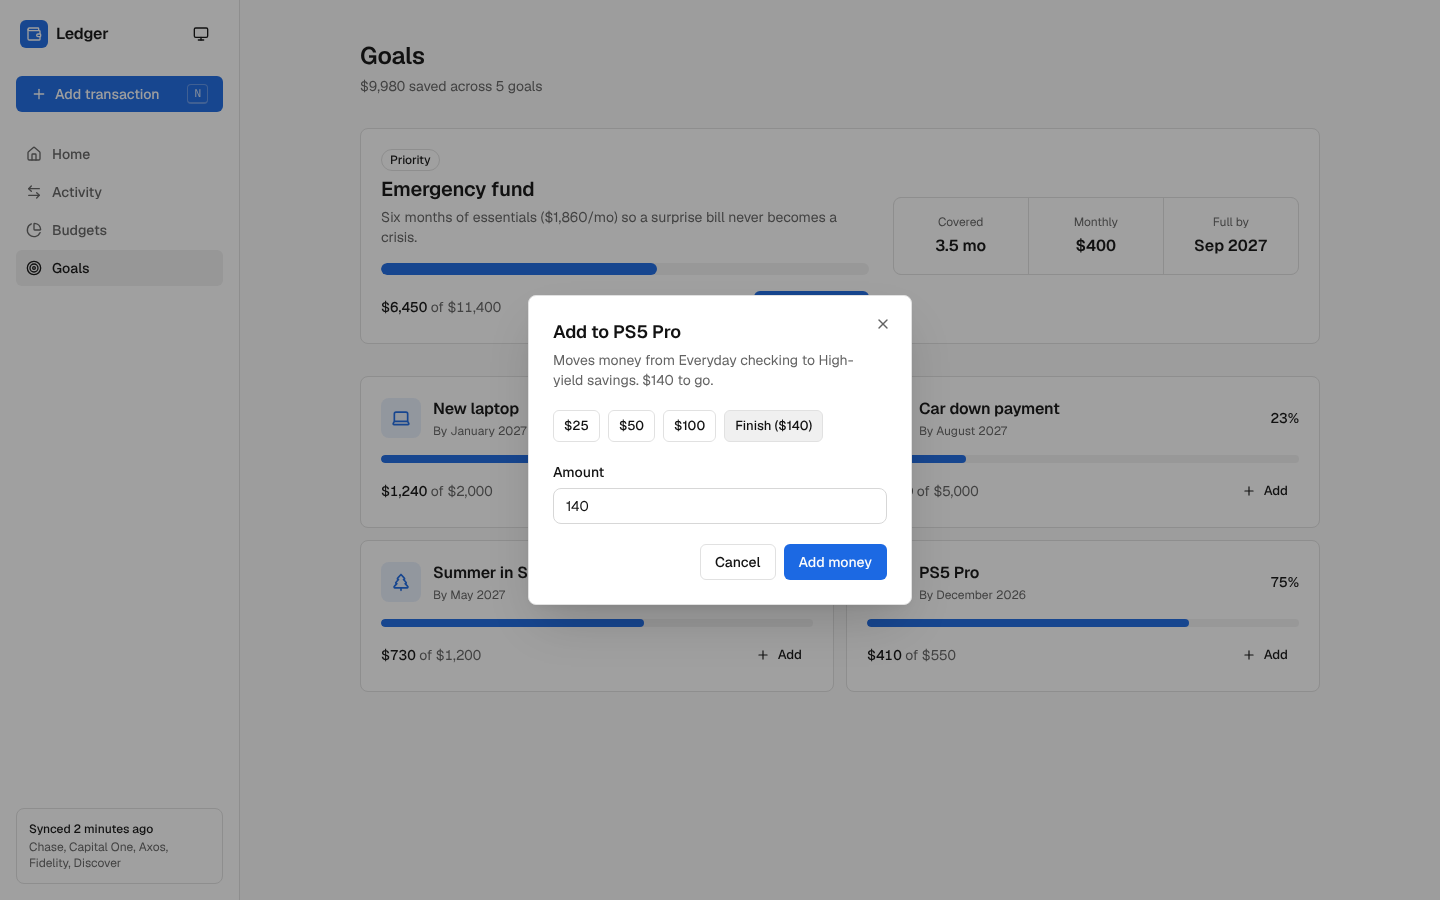Click the PS5 Pro progress bar

[1083, 623]
